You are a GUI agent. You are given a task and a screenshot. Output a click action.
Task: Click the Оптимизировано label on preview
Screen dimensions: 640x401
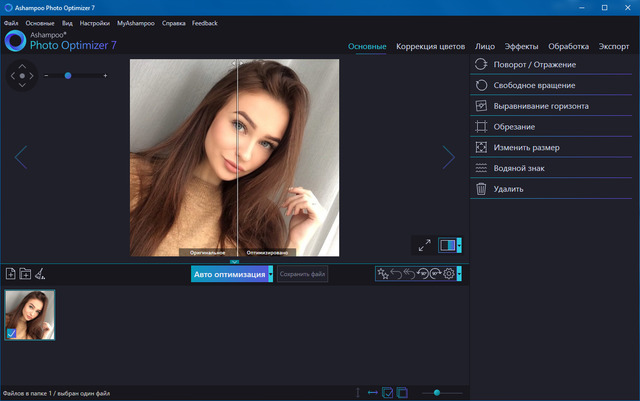pyautogui.click(x=267, y=253)
